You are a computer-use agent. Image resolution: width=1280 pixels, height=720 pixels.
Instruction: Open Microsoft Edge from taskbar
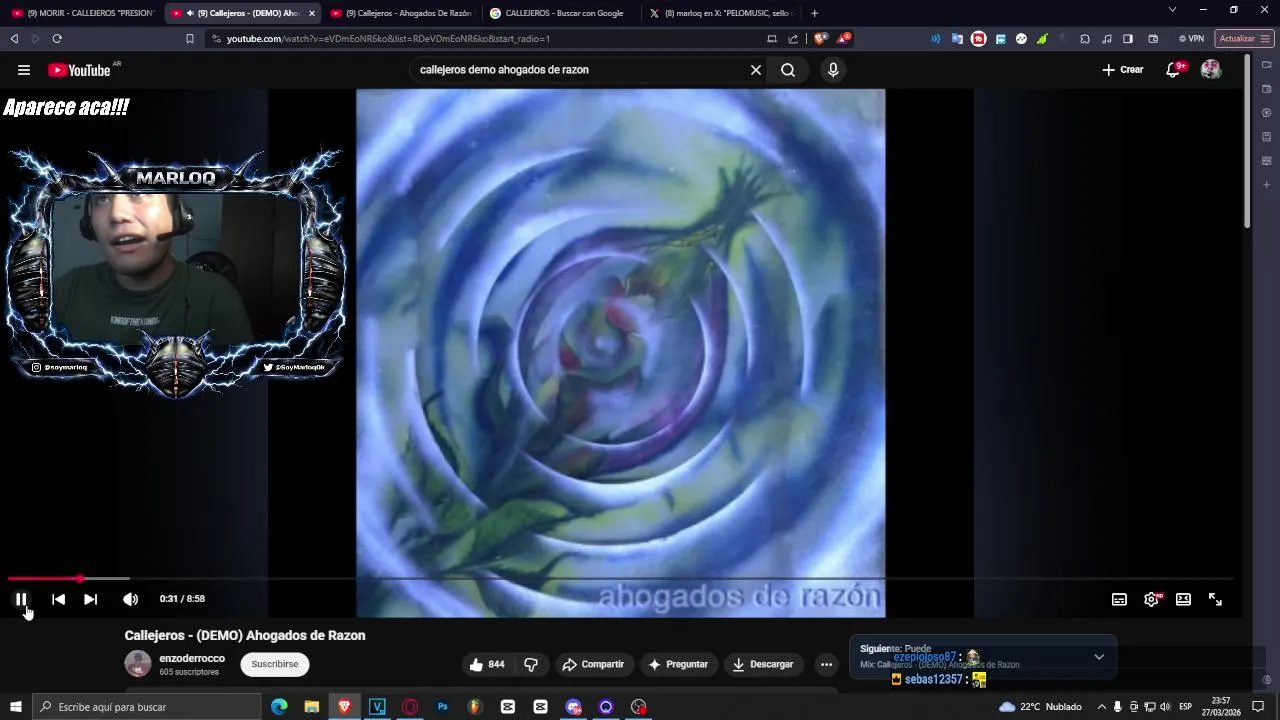click(279, 707)
